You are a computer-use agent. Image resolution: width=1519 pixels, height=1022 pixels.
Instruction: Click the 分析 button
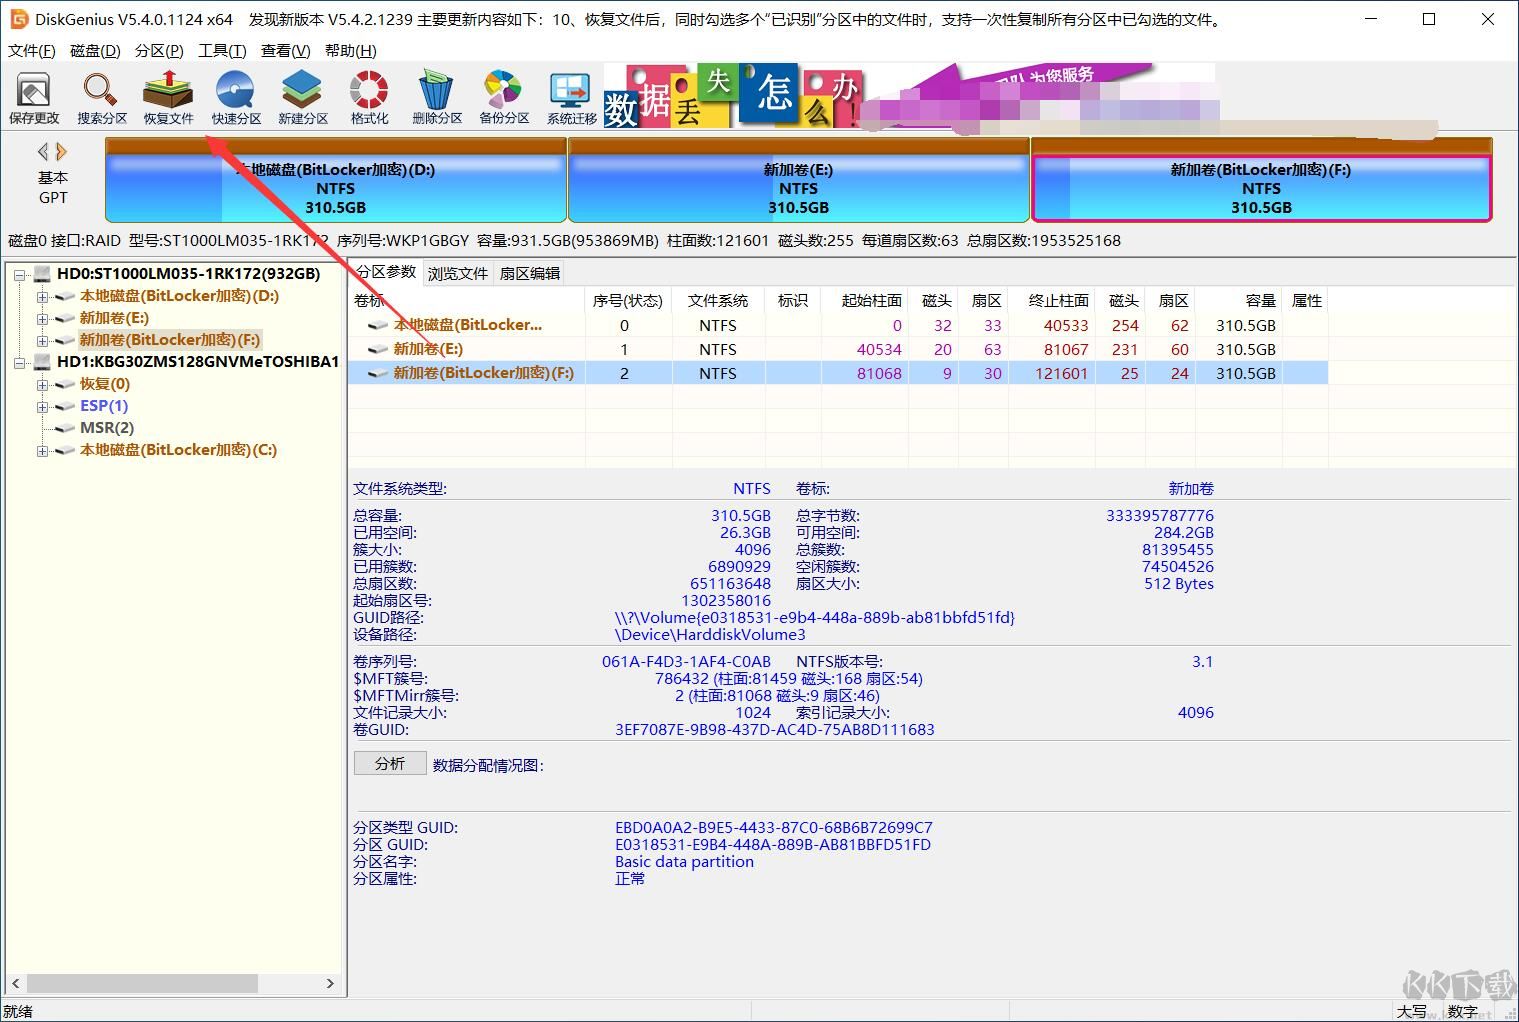tap(389, 763)
